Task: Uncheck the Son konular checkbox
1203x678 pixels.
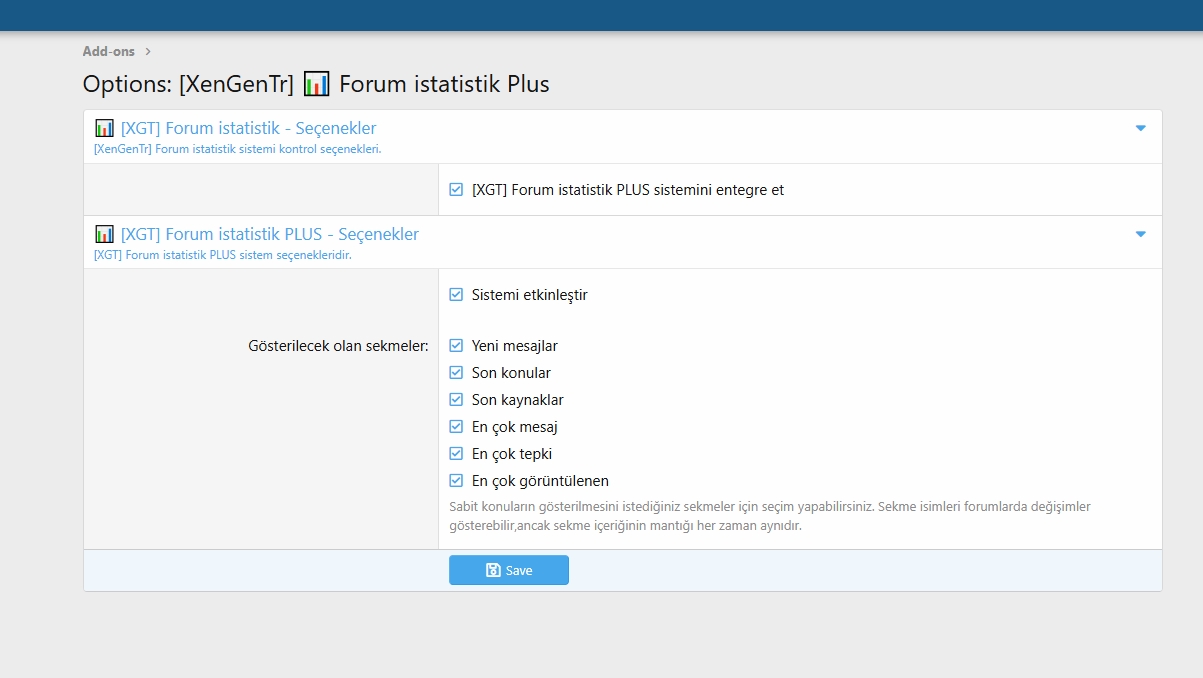Action: (456, 373)
